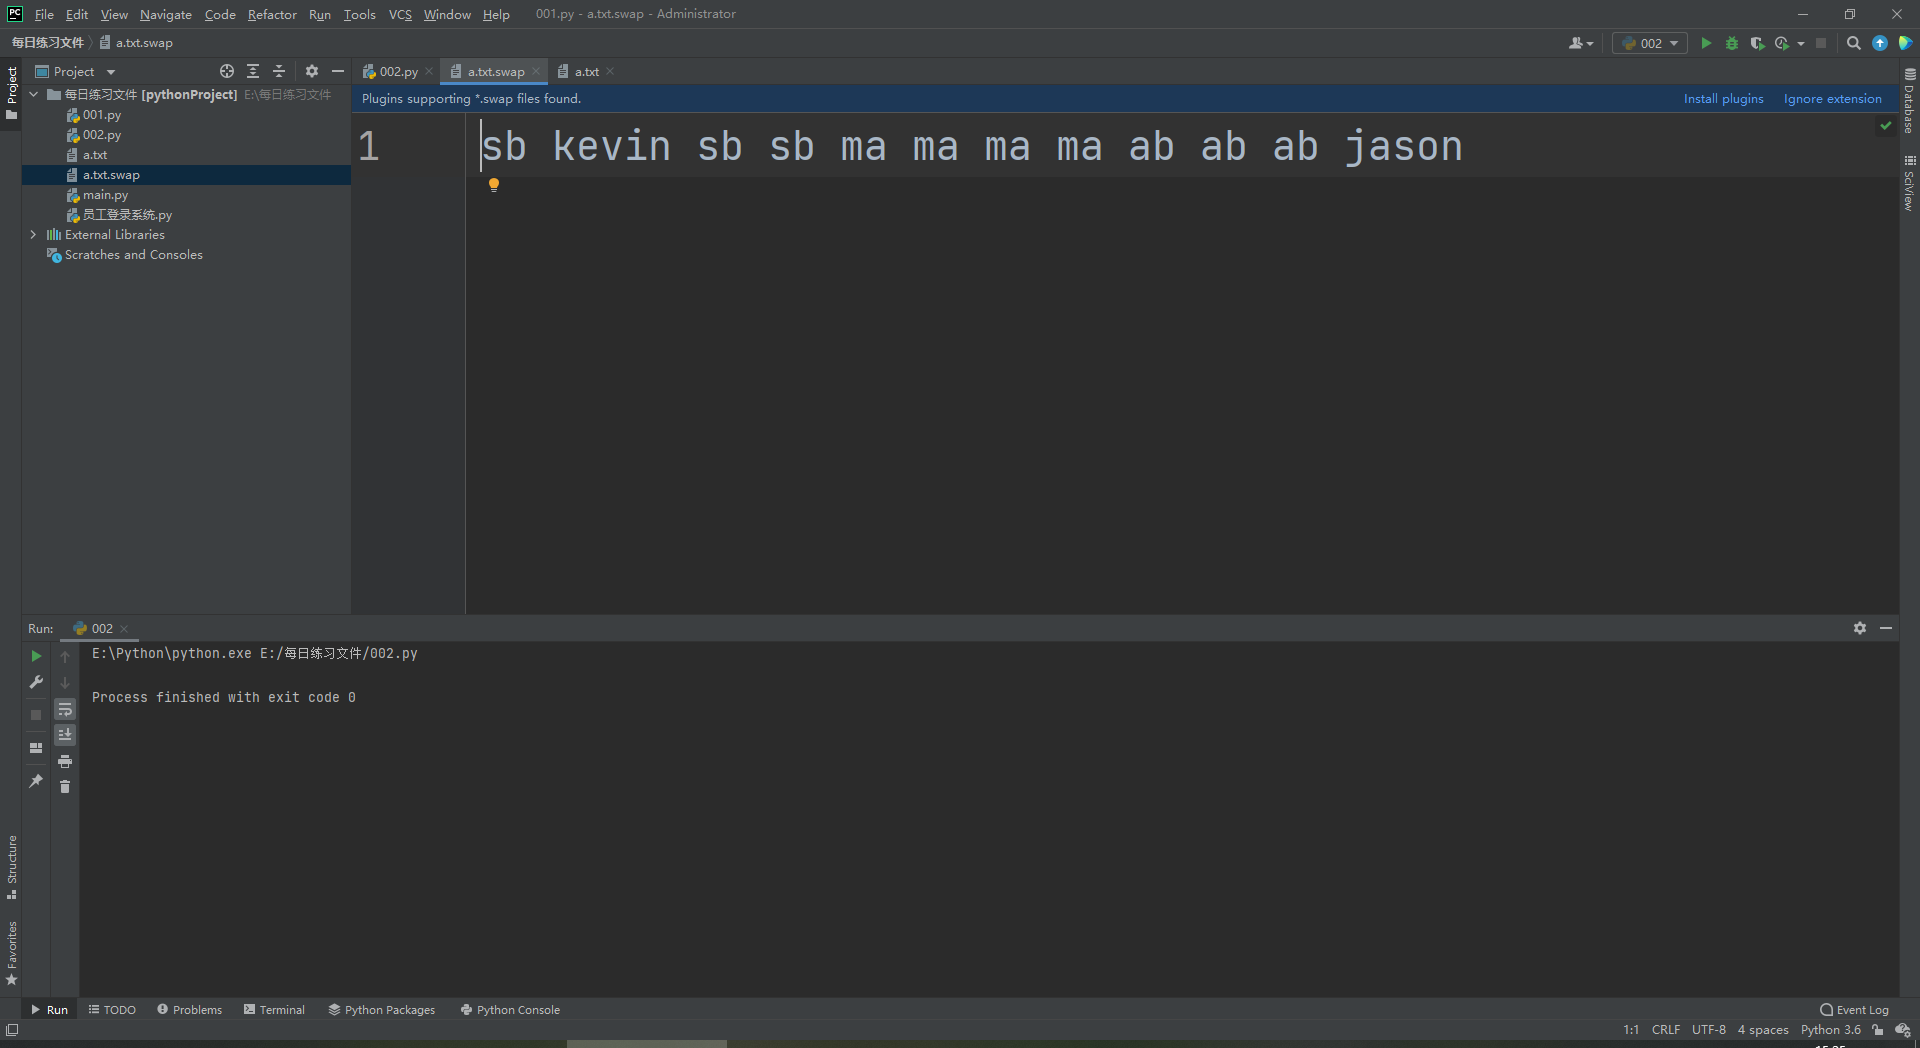Collapse all nodes in Project panel
1920x1048 pixels.
pos(279,71)
